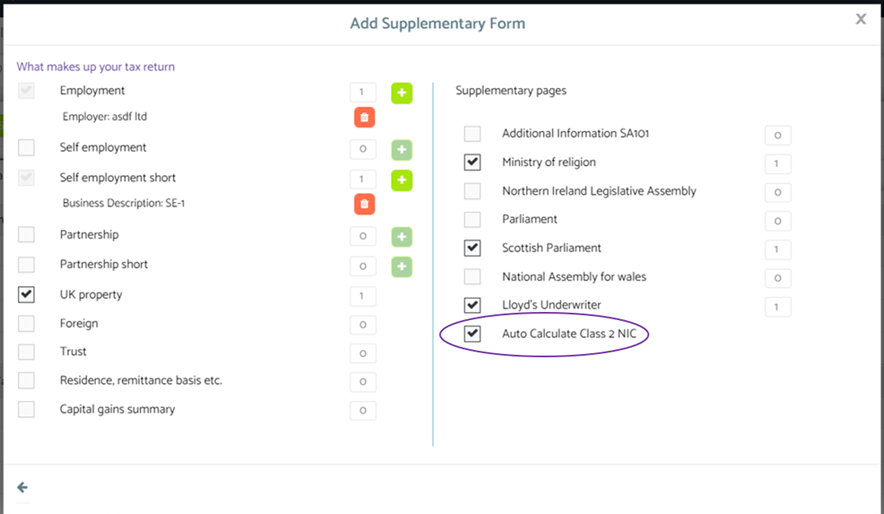Click green plus next to Employment
The image size is (884, 514).
(401, 93)
